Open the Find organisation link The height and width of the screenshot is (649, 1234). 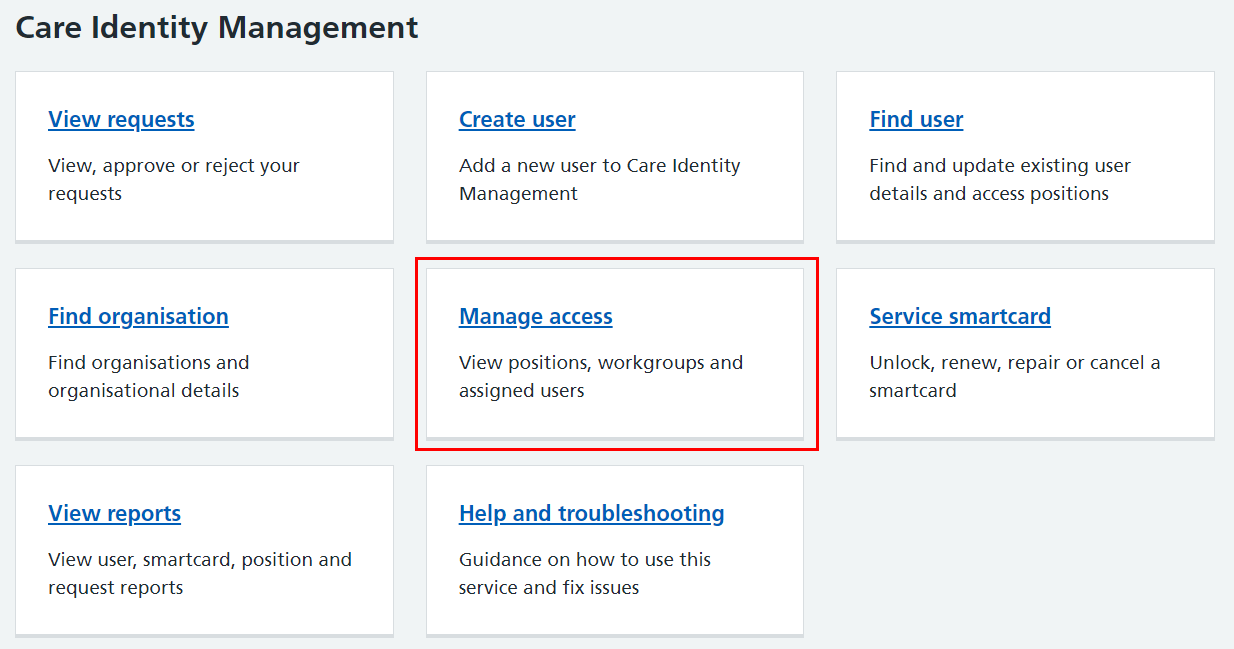point(138,317)
